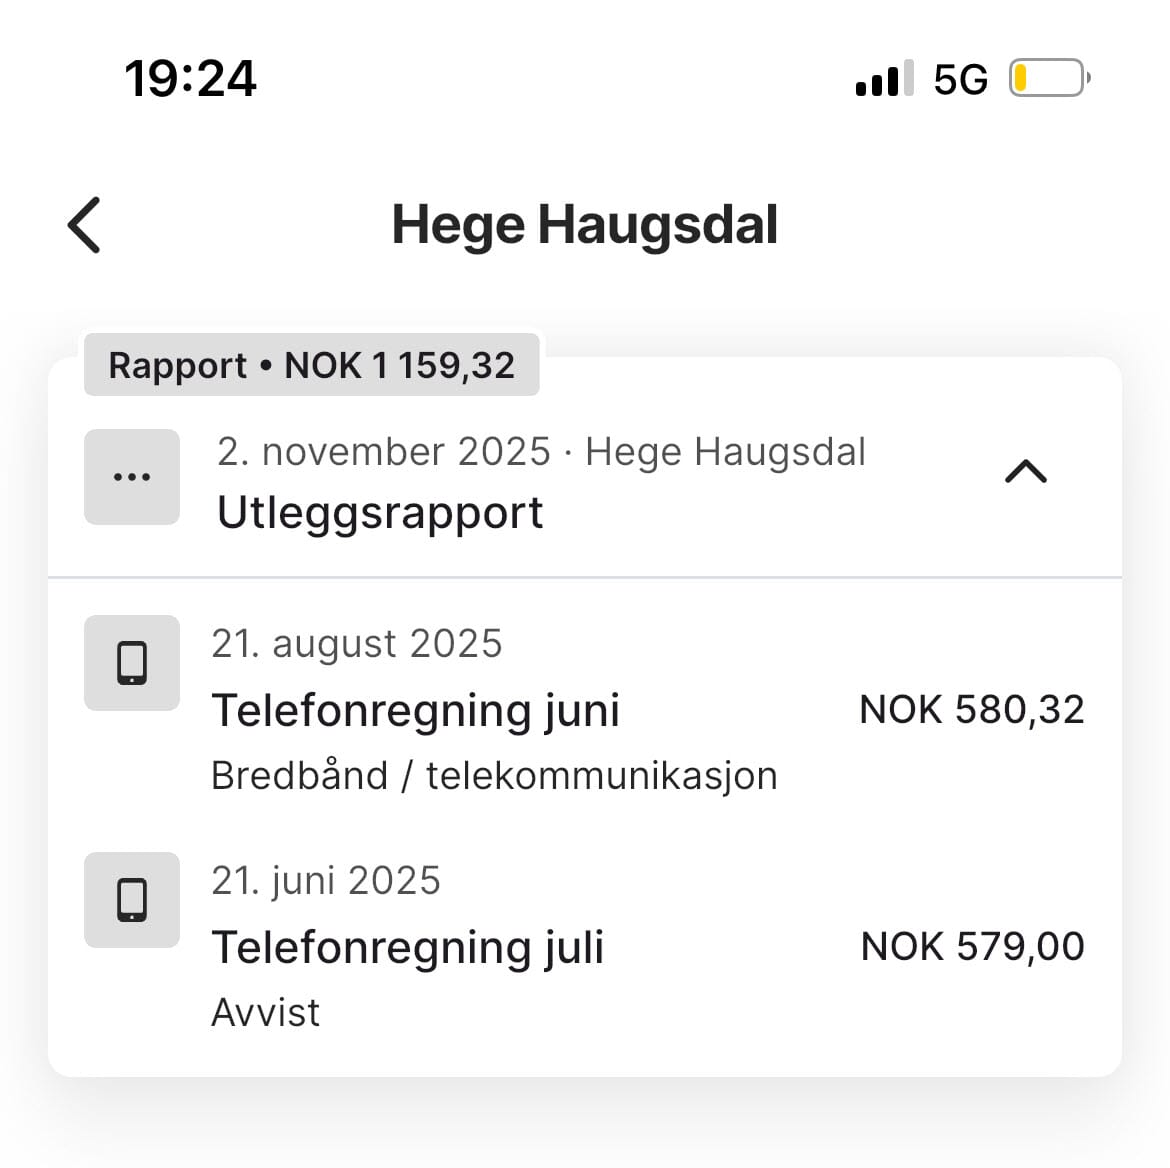Viewport: 1170px width, 1168px height.
Task: Tap the battery indicator showing low charge
Action: click(1048, 77)
